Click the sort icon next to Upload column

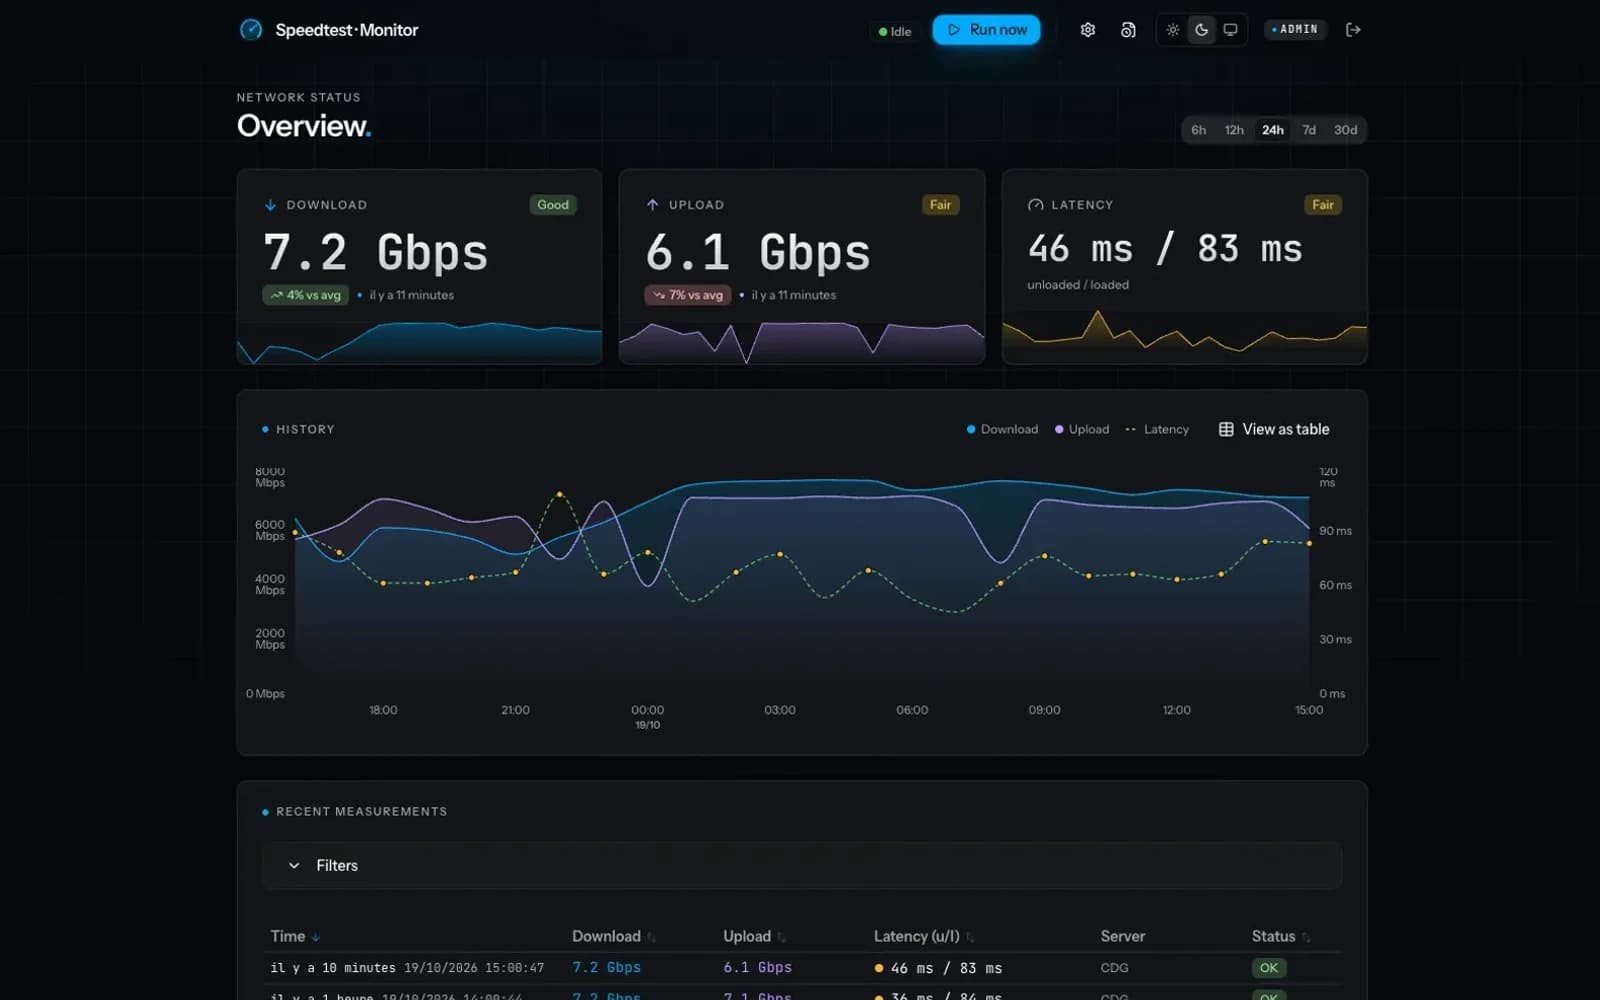(781, 937)
